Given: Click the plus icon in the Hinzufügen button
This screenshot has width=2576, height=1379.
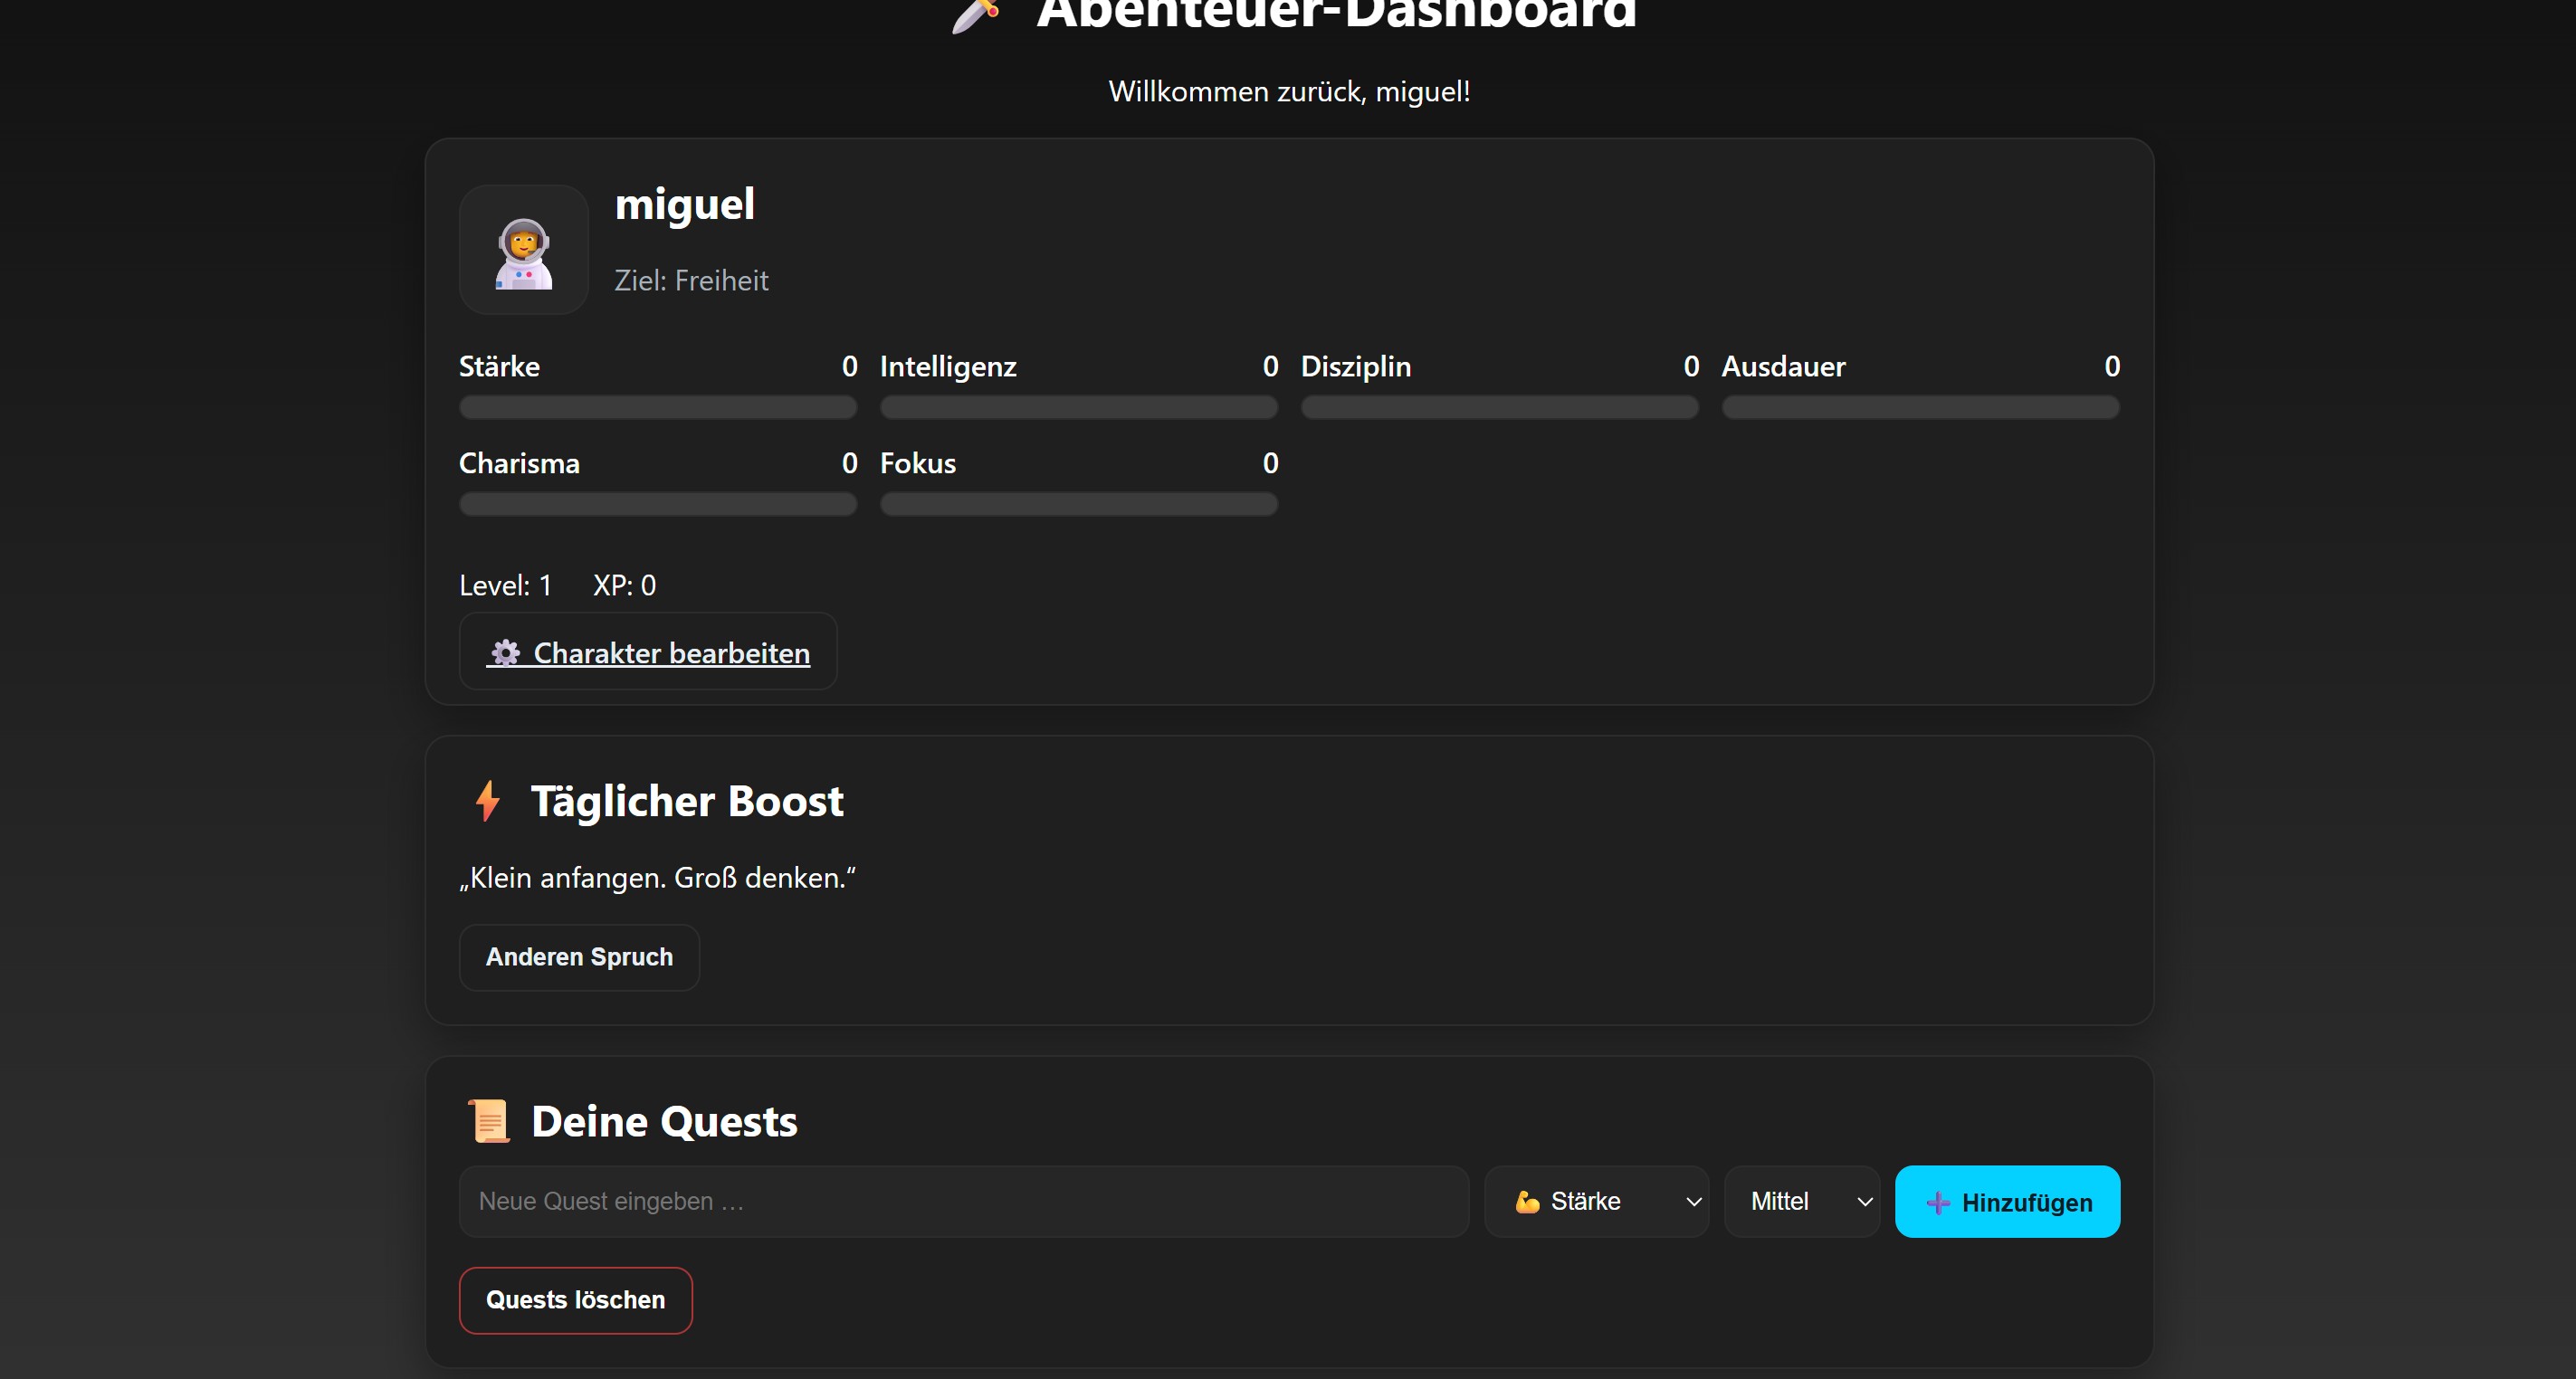Looking at the screenshot, I should coord(1937,1202).
